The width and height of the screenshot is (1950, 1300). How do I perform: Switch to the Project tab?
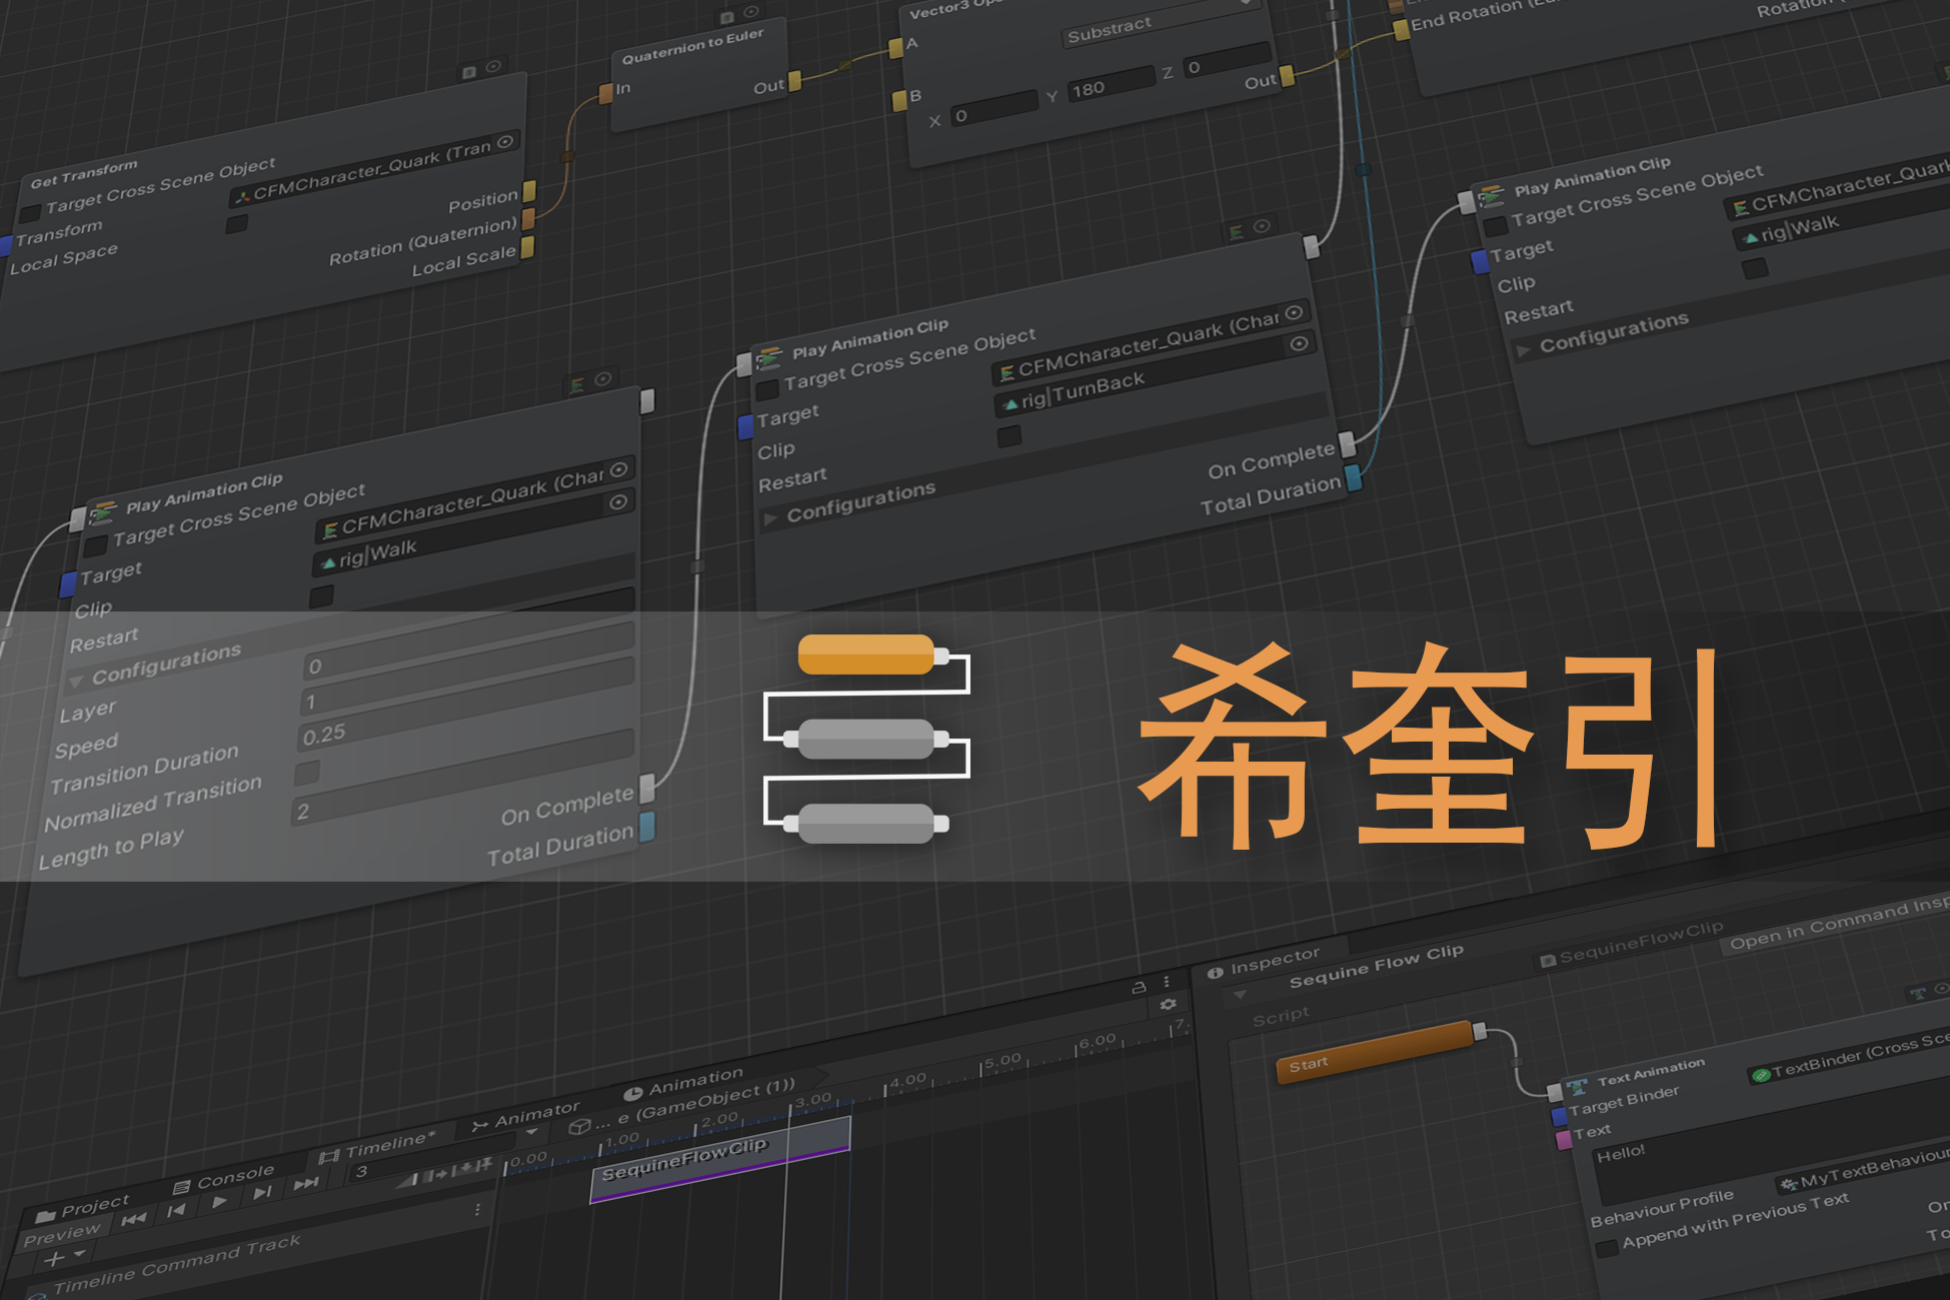(x=83, y=1209)
